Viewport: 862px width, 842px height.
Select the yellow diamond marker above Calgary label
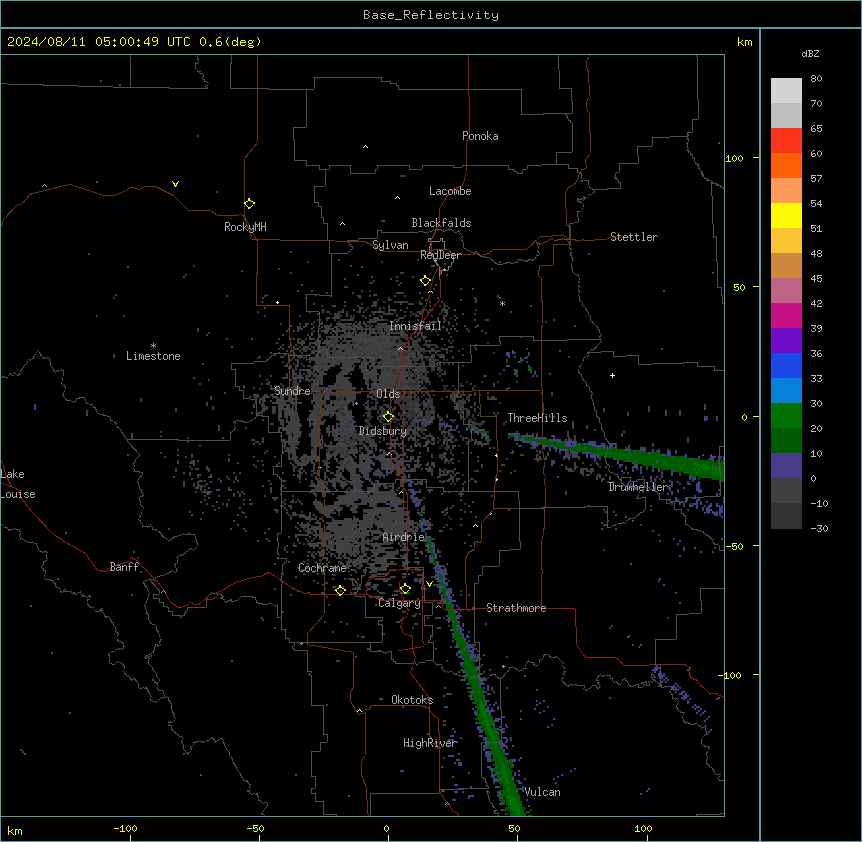click(405, 589)
